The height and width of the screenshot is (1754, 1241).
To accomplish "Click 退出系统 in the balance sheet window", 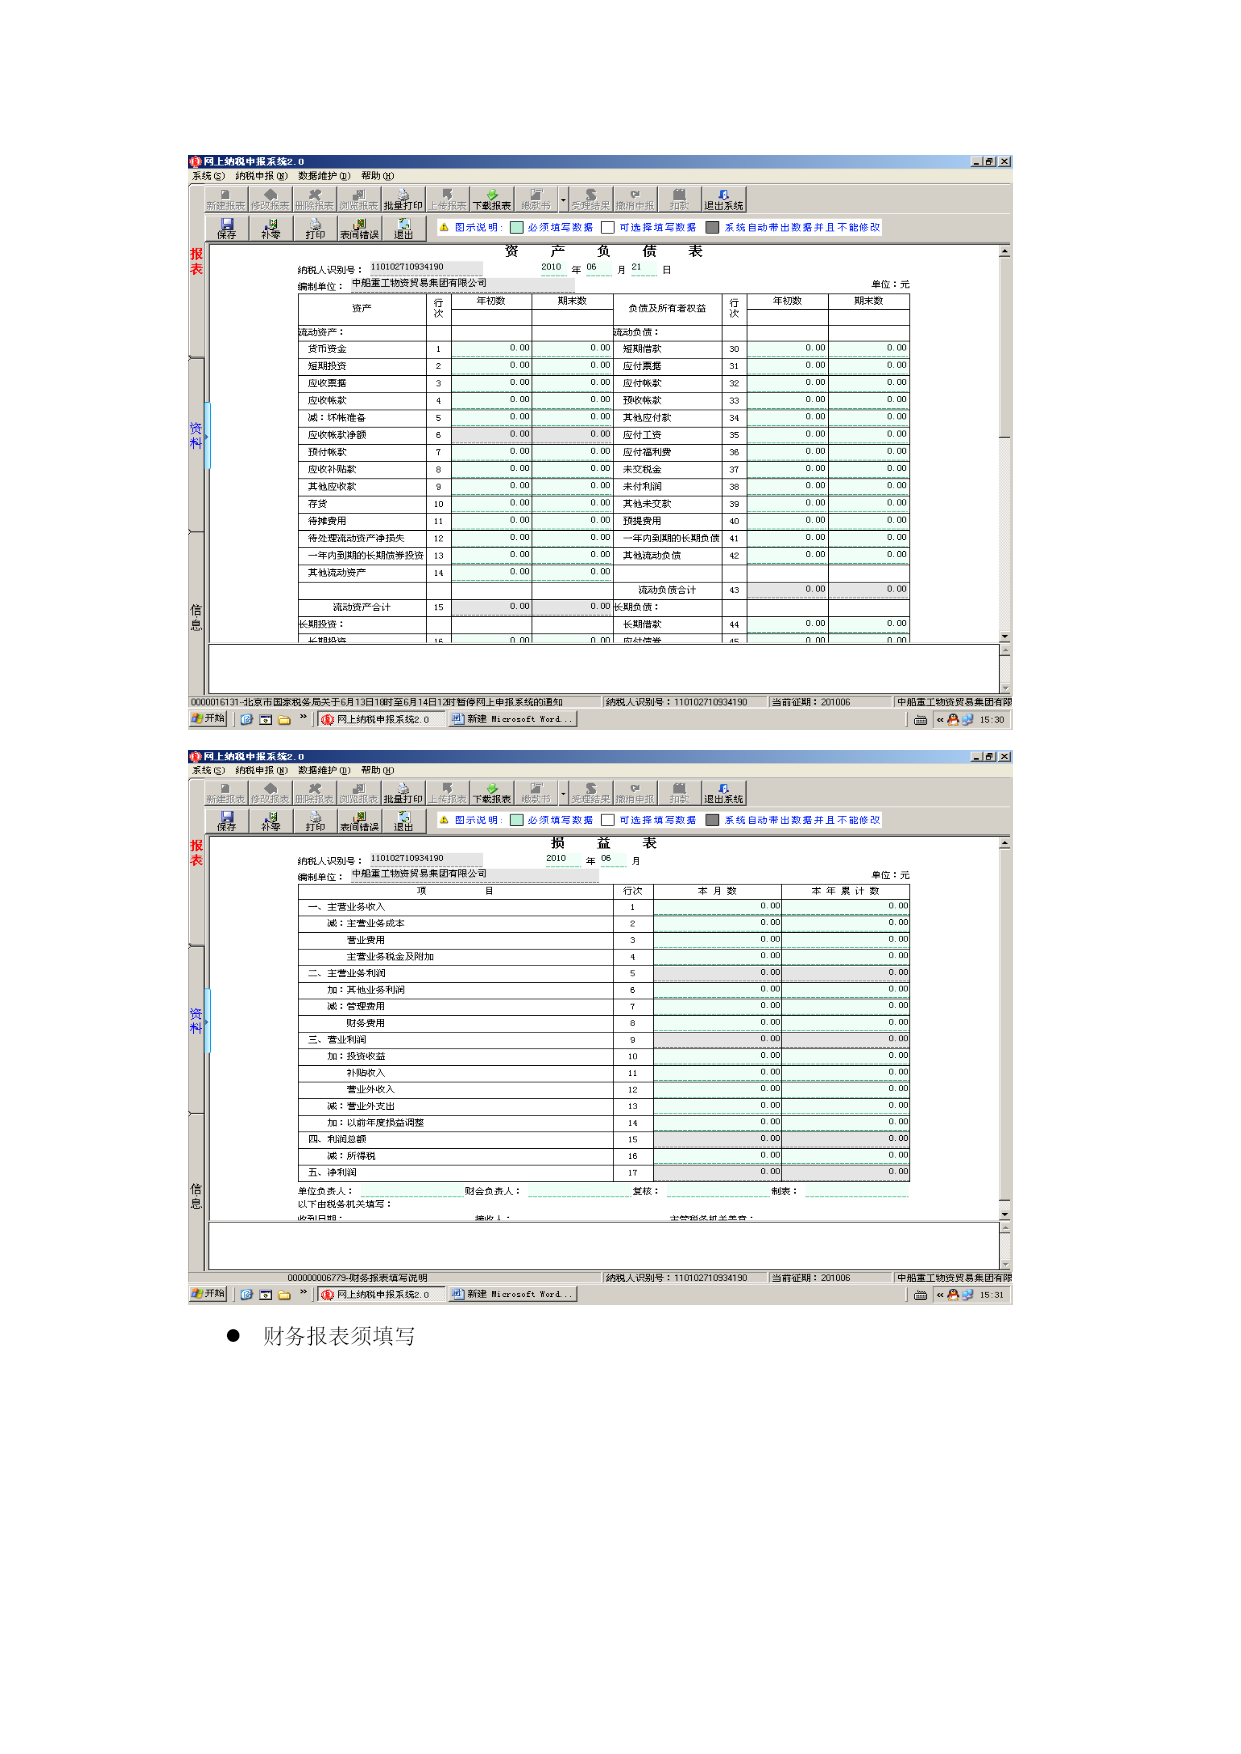I will click(723, 199).
